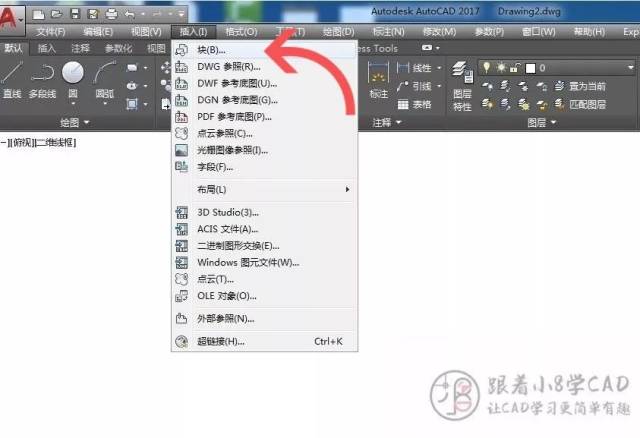
Task: Open 图层特性 layer properties manager
Action: tap(462, 87)
